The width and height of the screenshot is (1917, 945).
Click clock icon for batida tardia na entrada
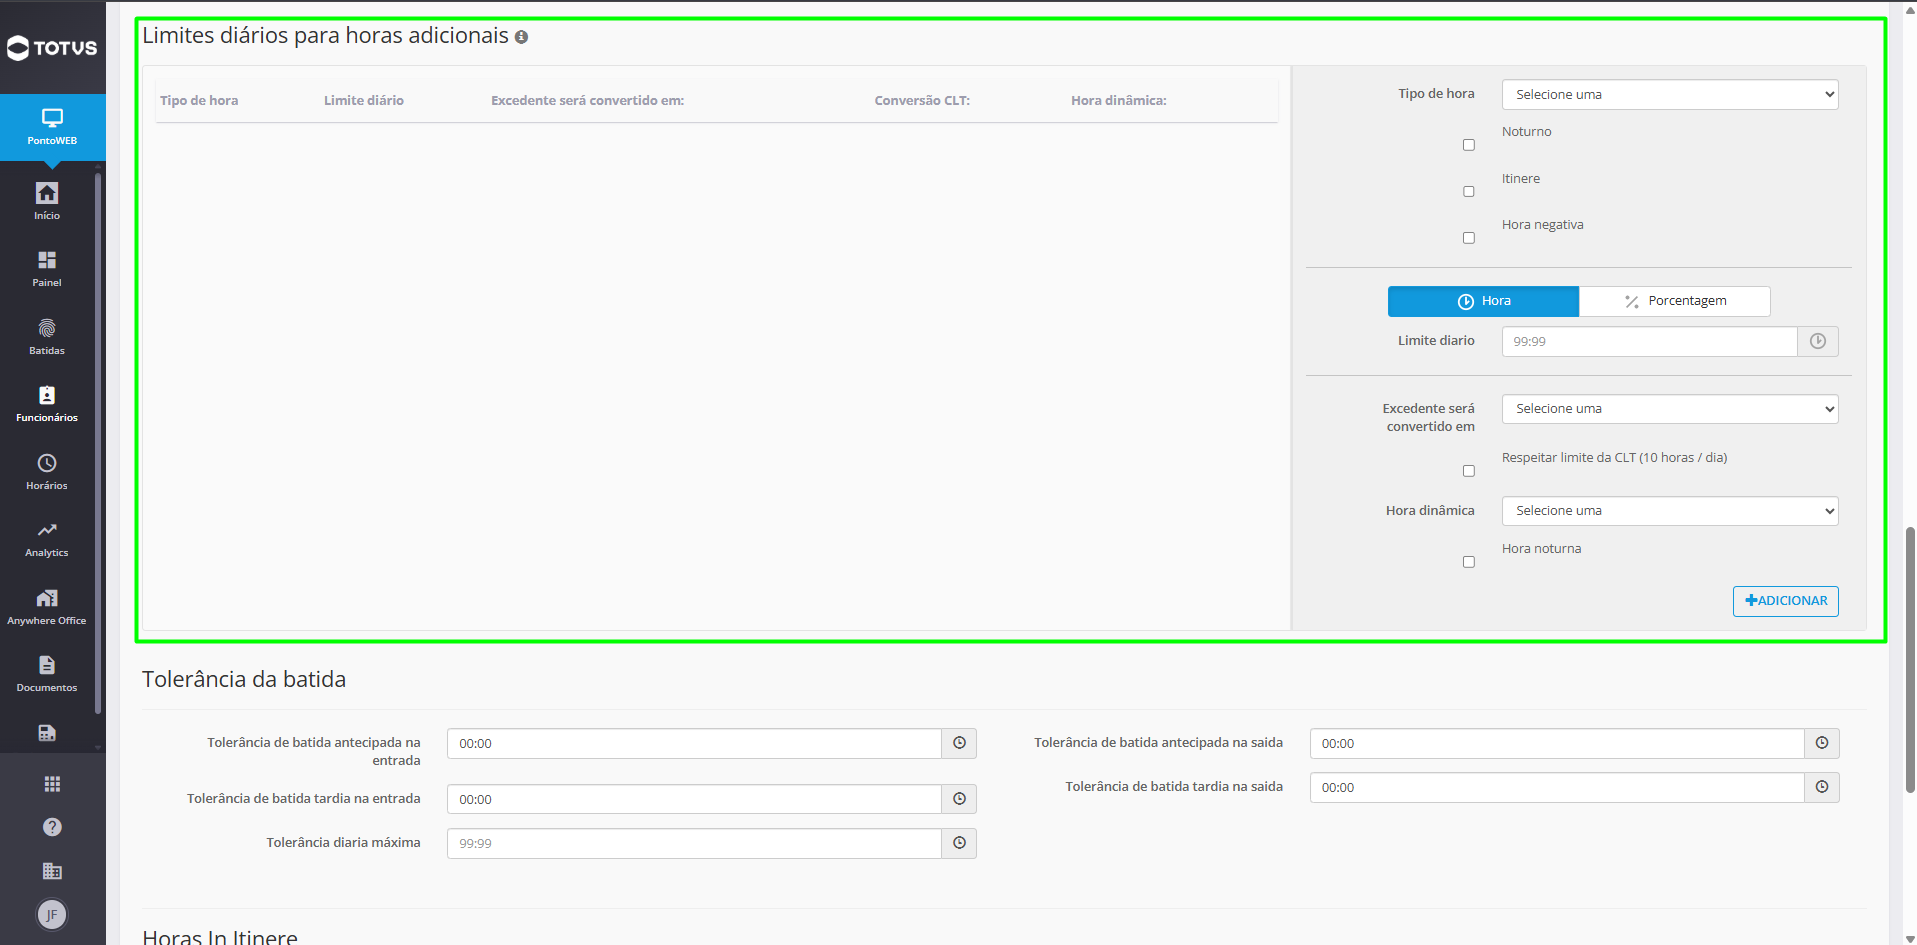959,799
